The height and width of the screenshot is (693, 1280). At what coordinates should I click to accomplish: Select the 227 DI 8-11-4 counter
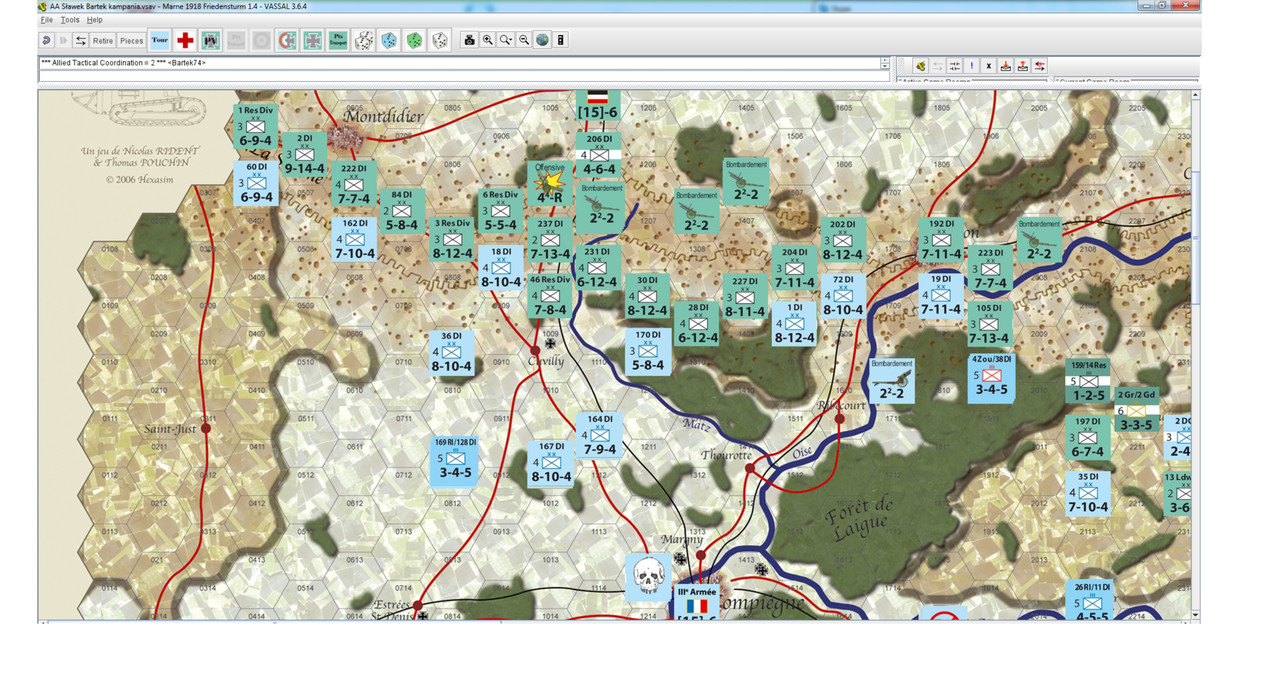tap(745, 297)
